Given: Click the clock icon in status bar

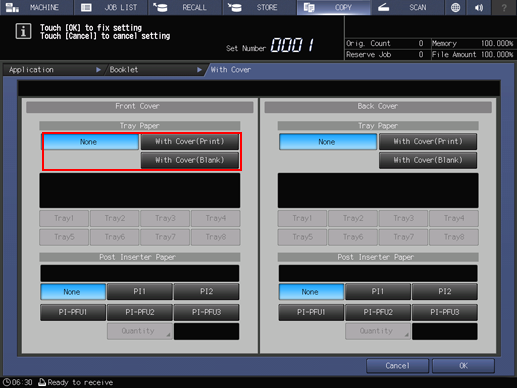Looking at the screenshot, I should pos(7,382).
